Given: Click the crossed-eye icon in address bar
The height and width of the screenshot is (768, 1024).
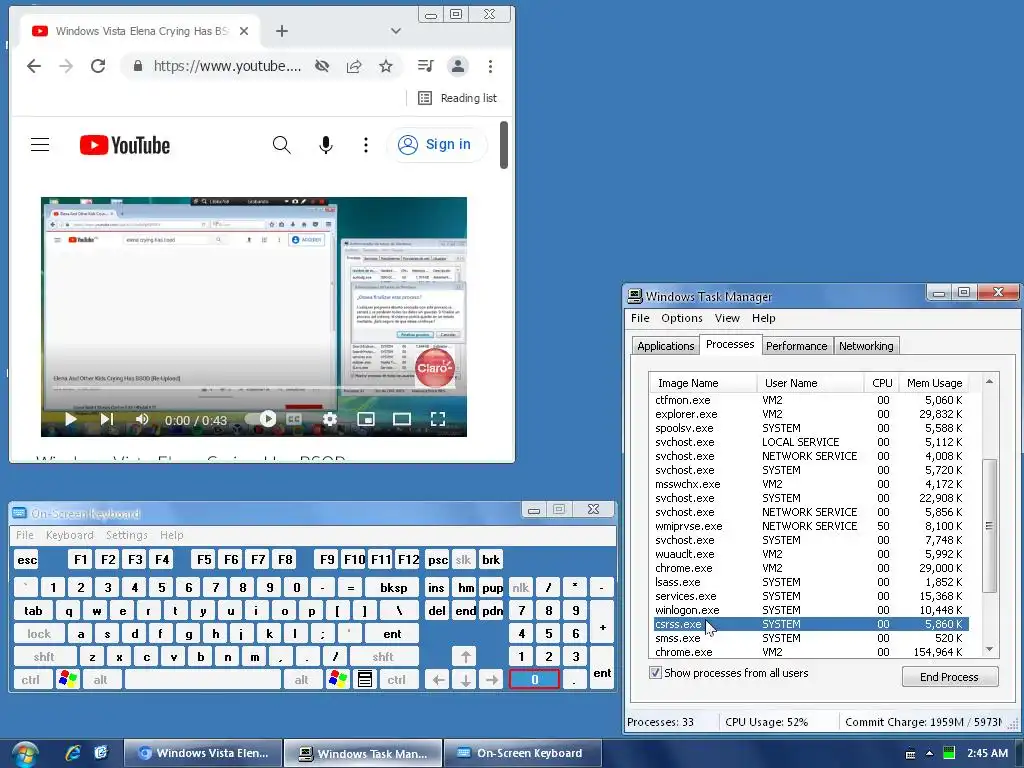Looking at the screenshot, I should (322, 66).
